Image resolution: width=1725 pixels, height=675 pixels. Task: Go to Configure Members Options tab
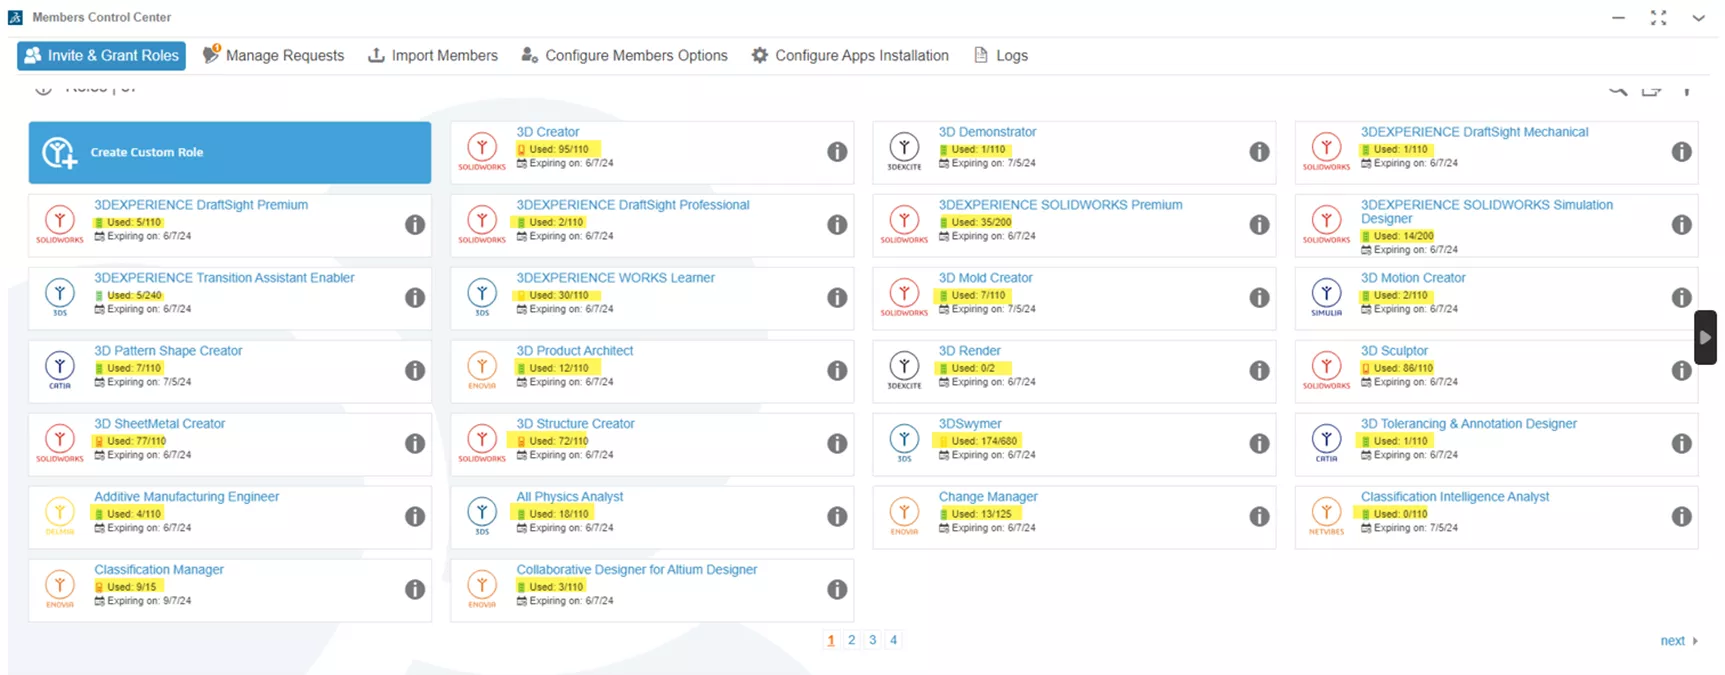624,56
